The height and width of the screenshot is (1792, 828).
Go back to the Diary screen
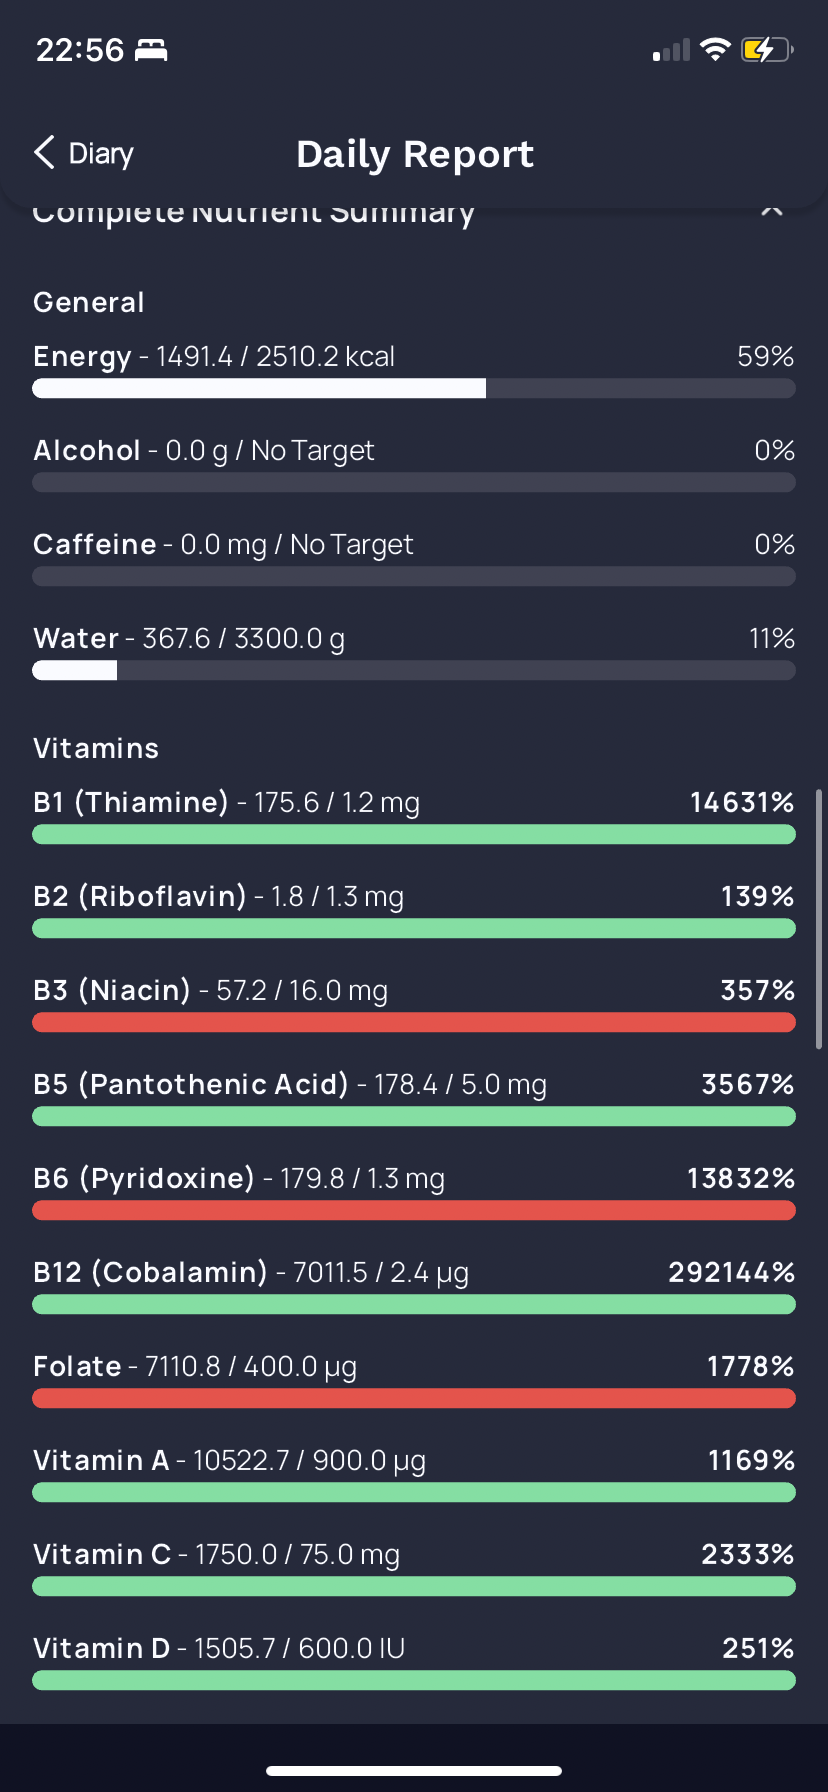click(x=84, y=153)
